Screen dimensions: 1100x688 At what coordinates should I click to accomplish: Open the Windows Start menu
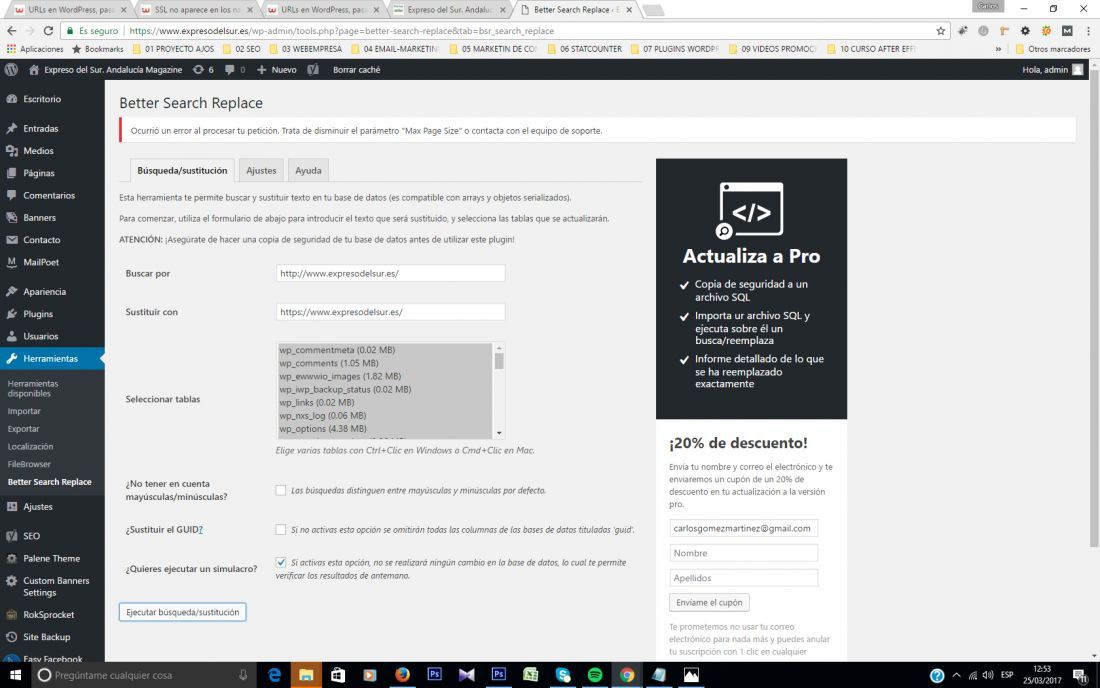(x=15, y=675)
